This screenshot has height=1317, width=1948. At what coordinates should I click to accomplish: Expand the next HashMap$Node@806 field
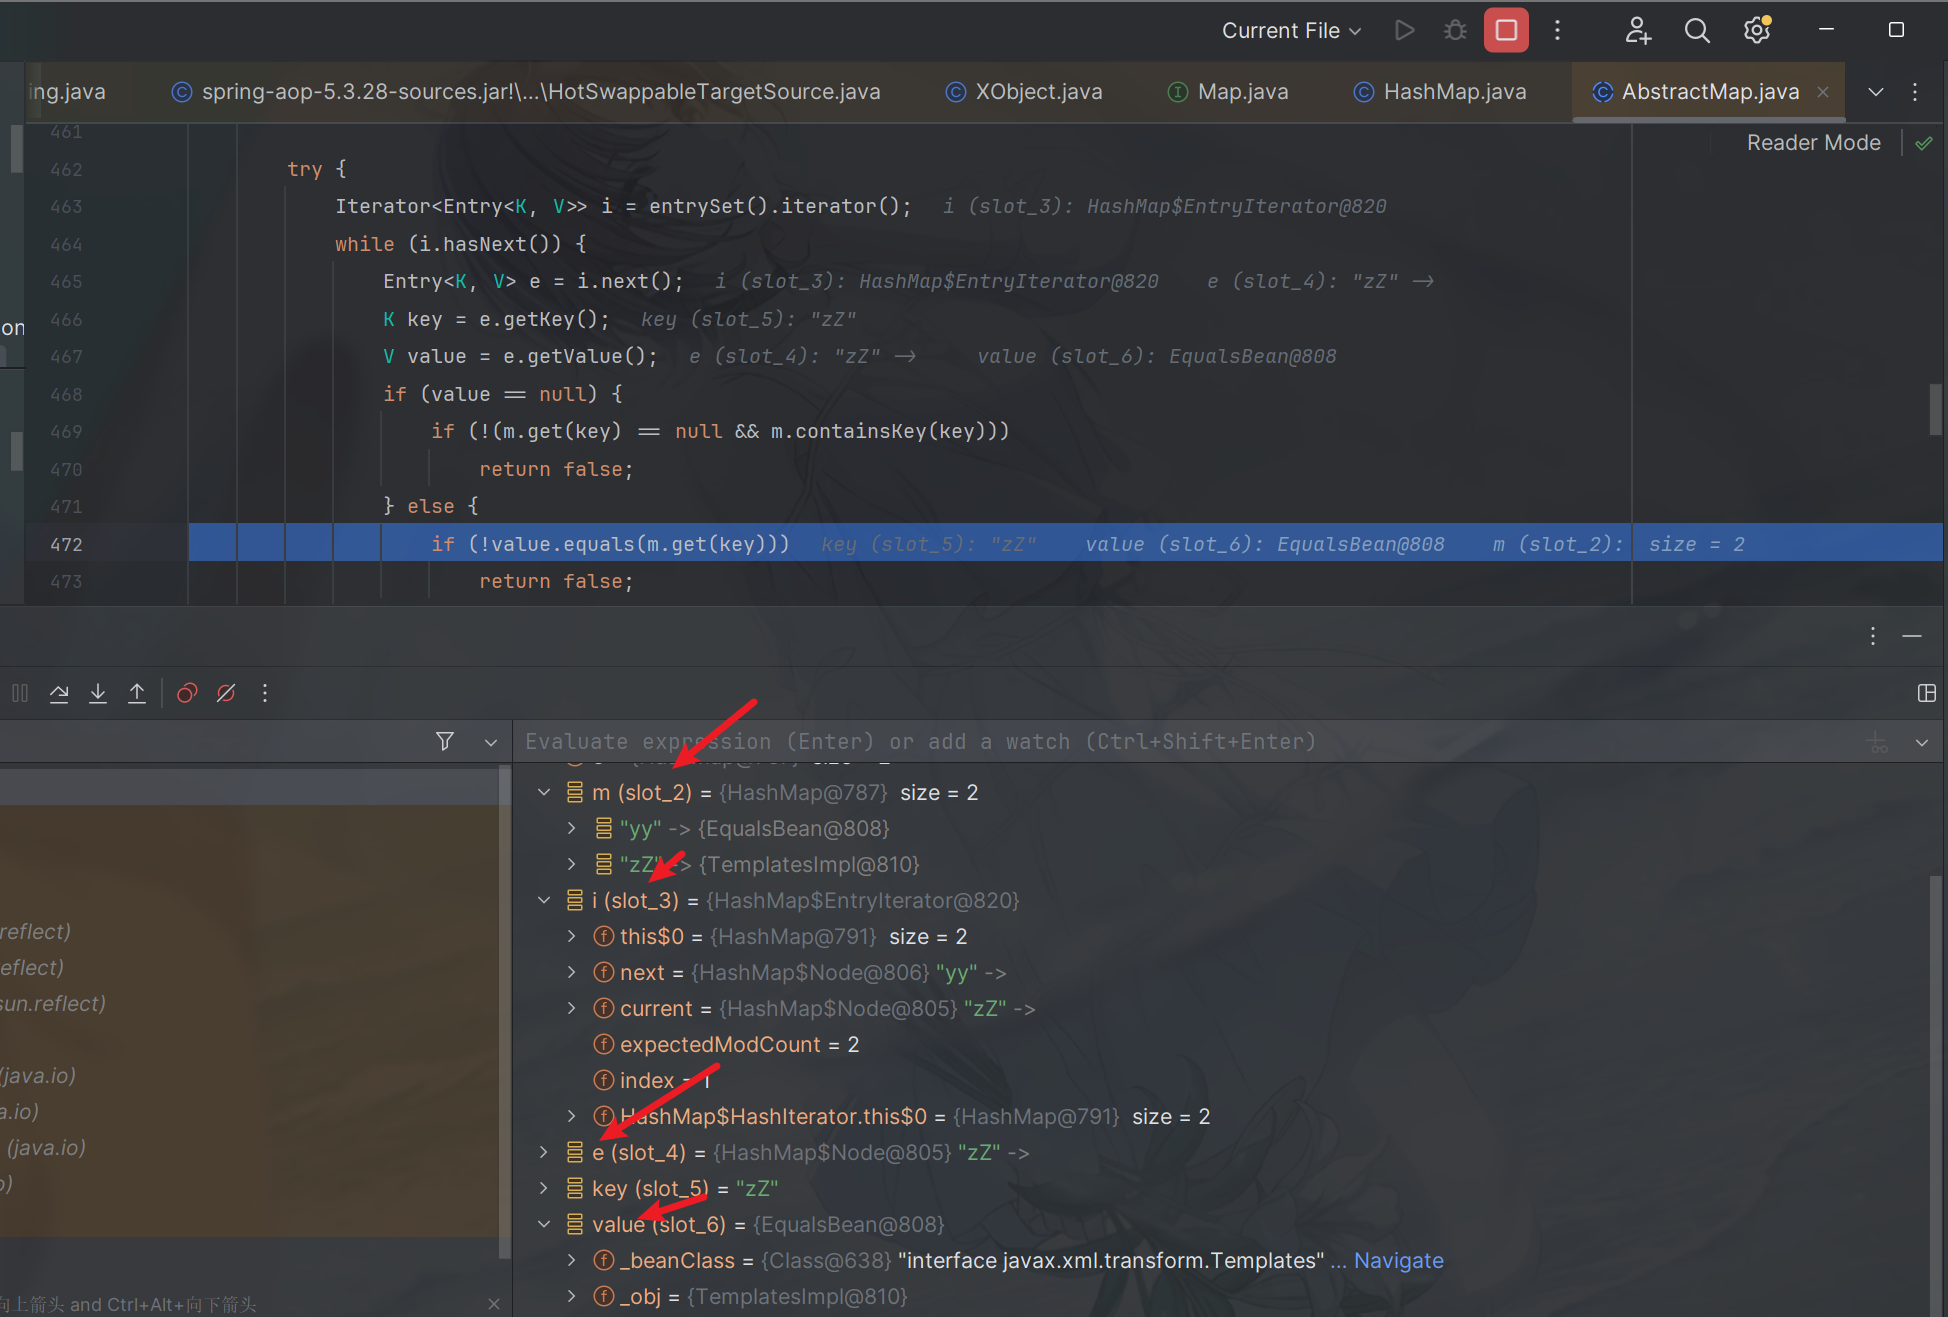[572, 972]
